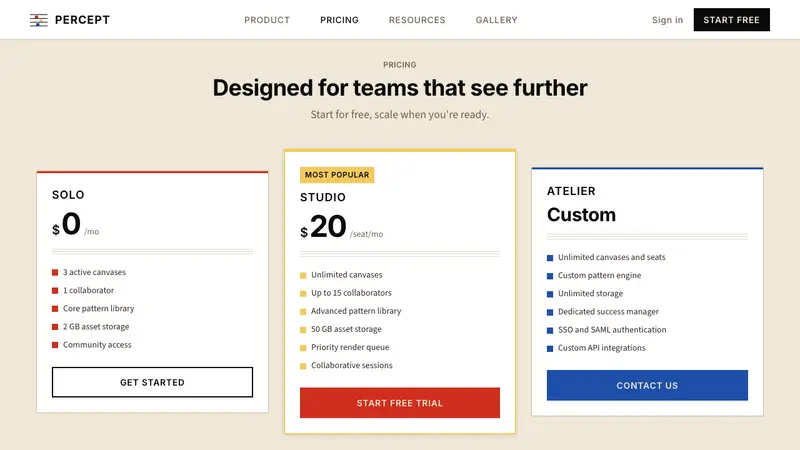Begin the Start Free Trial for Studio

[x=400, y=403]
